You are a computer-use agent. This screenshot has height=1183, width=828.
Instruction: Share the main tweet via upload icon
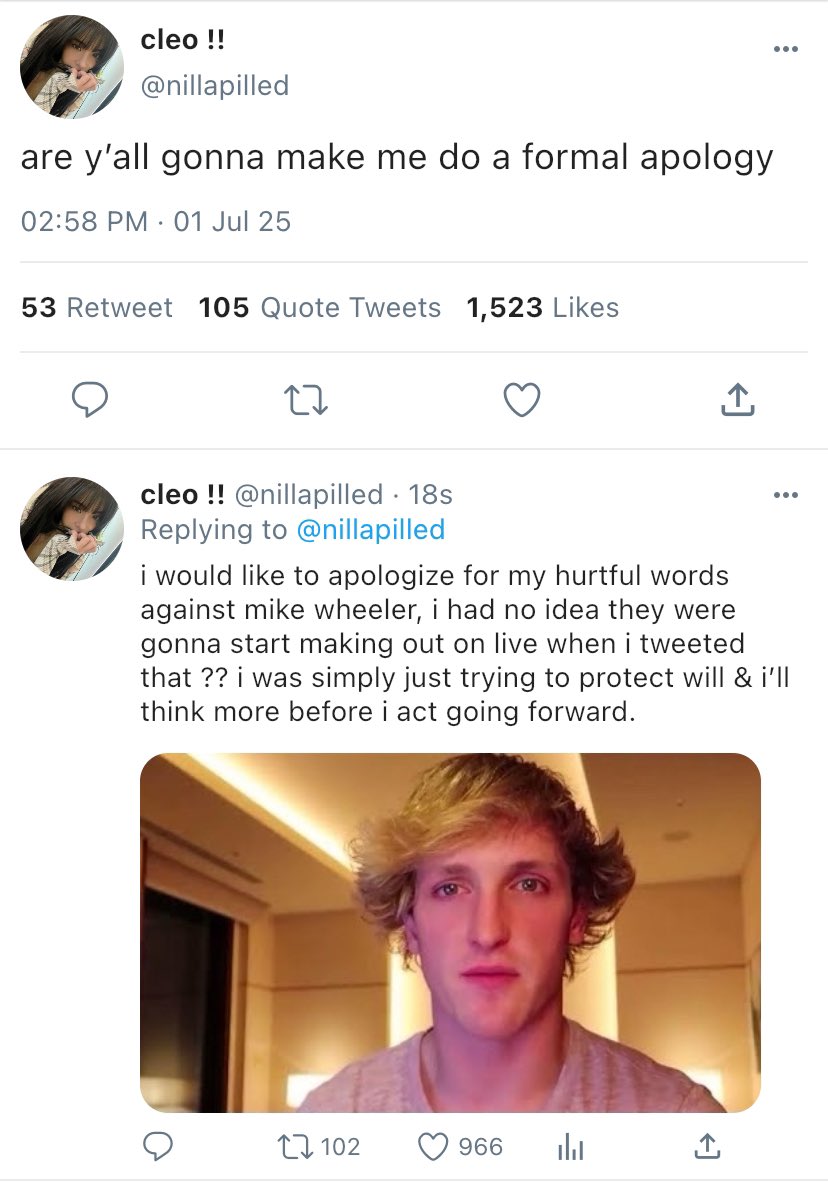(x=736, y=401)
